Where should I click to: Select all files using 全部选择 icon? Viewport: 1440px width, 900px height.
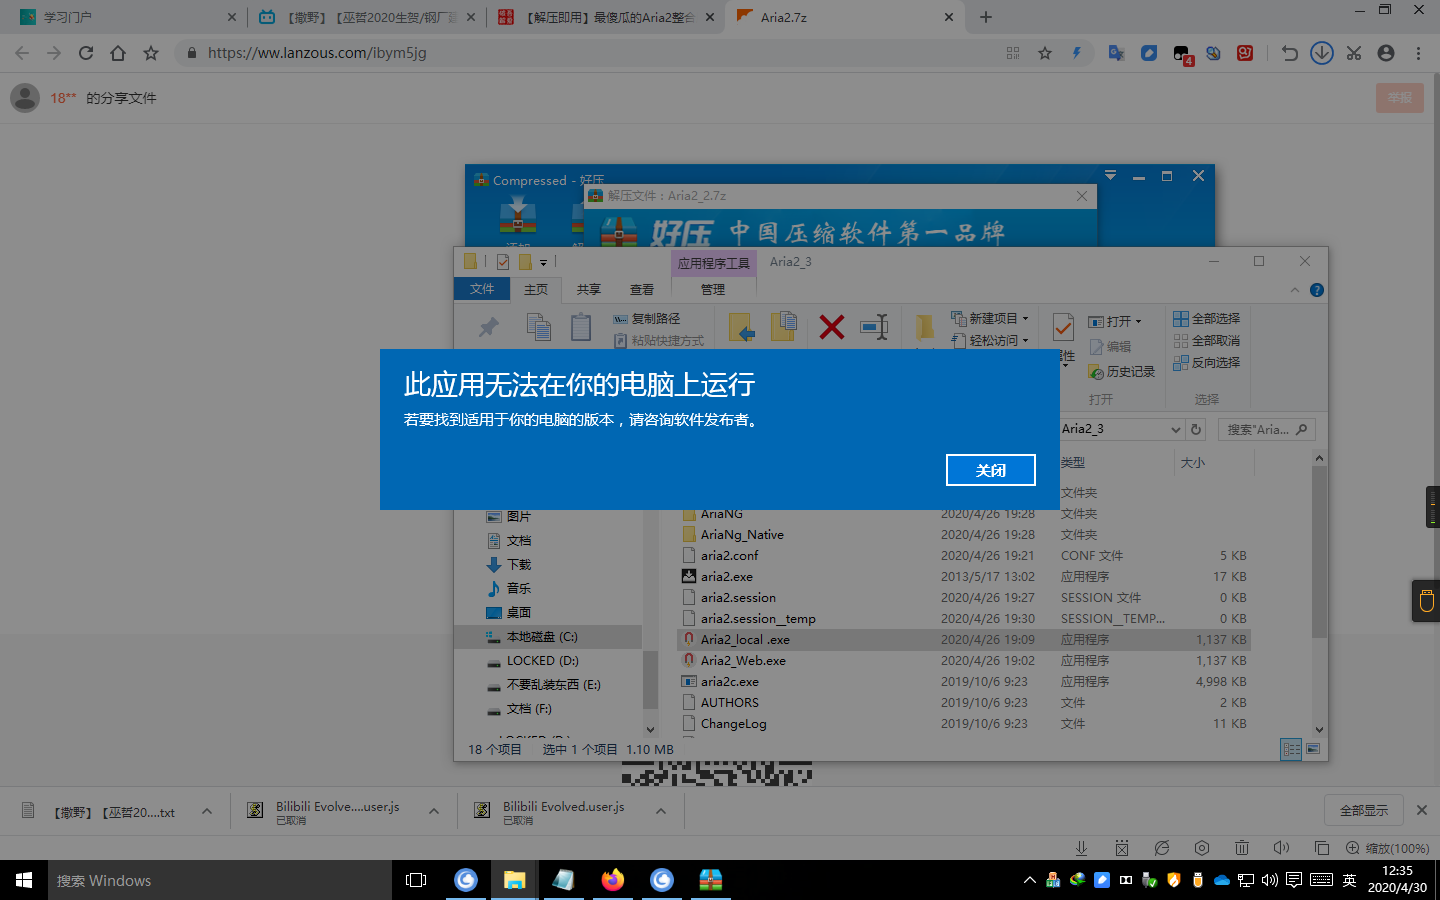(1206, 318)
